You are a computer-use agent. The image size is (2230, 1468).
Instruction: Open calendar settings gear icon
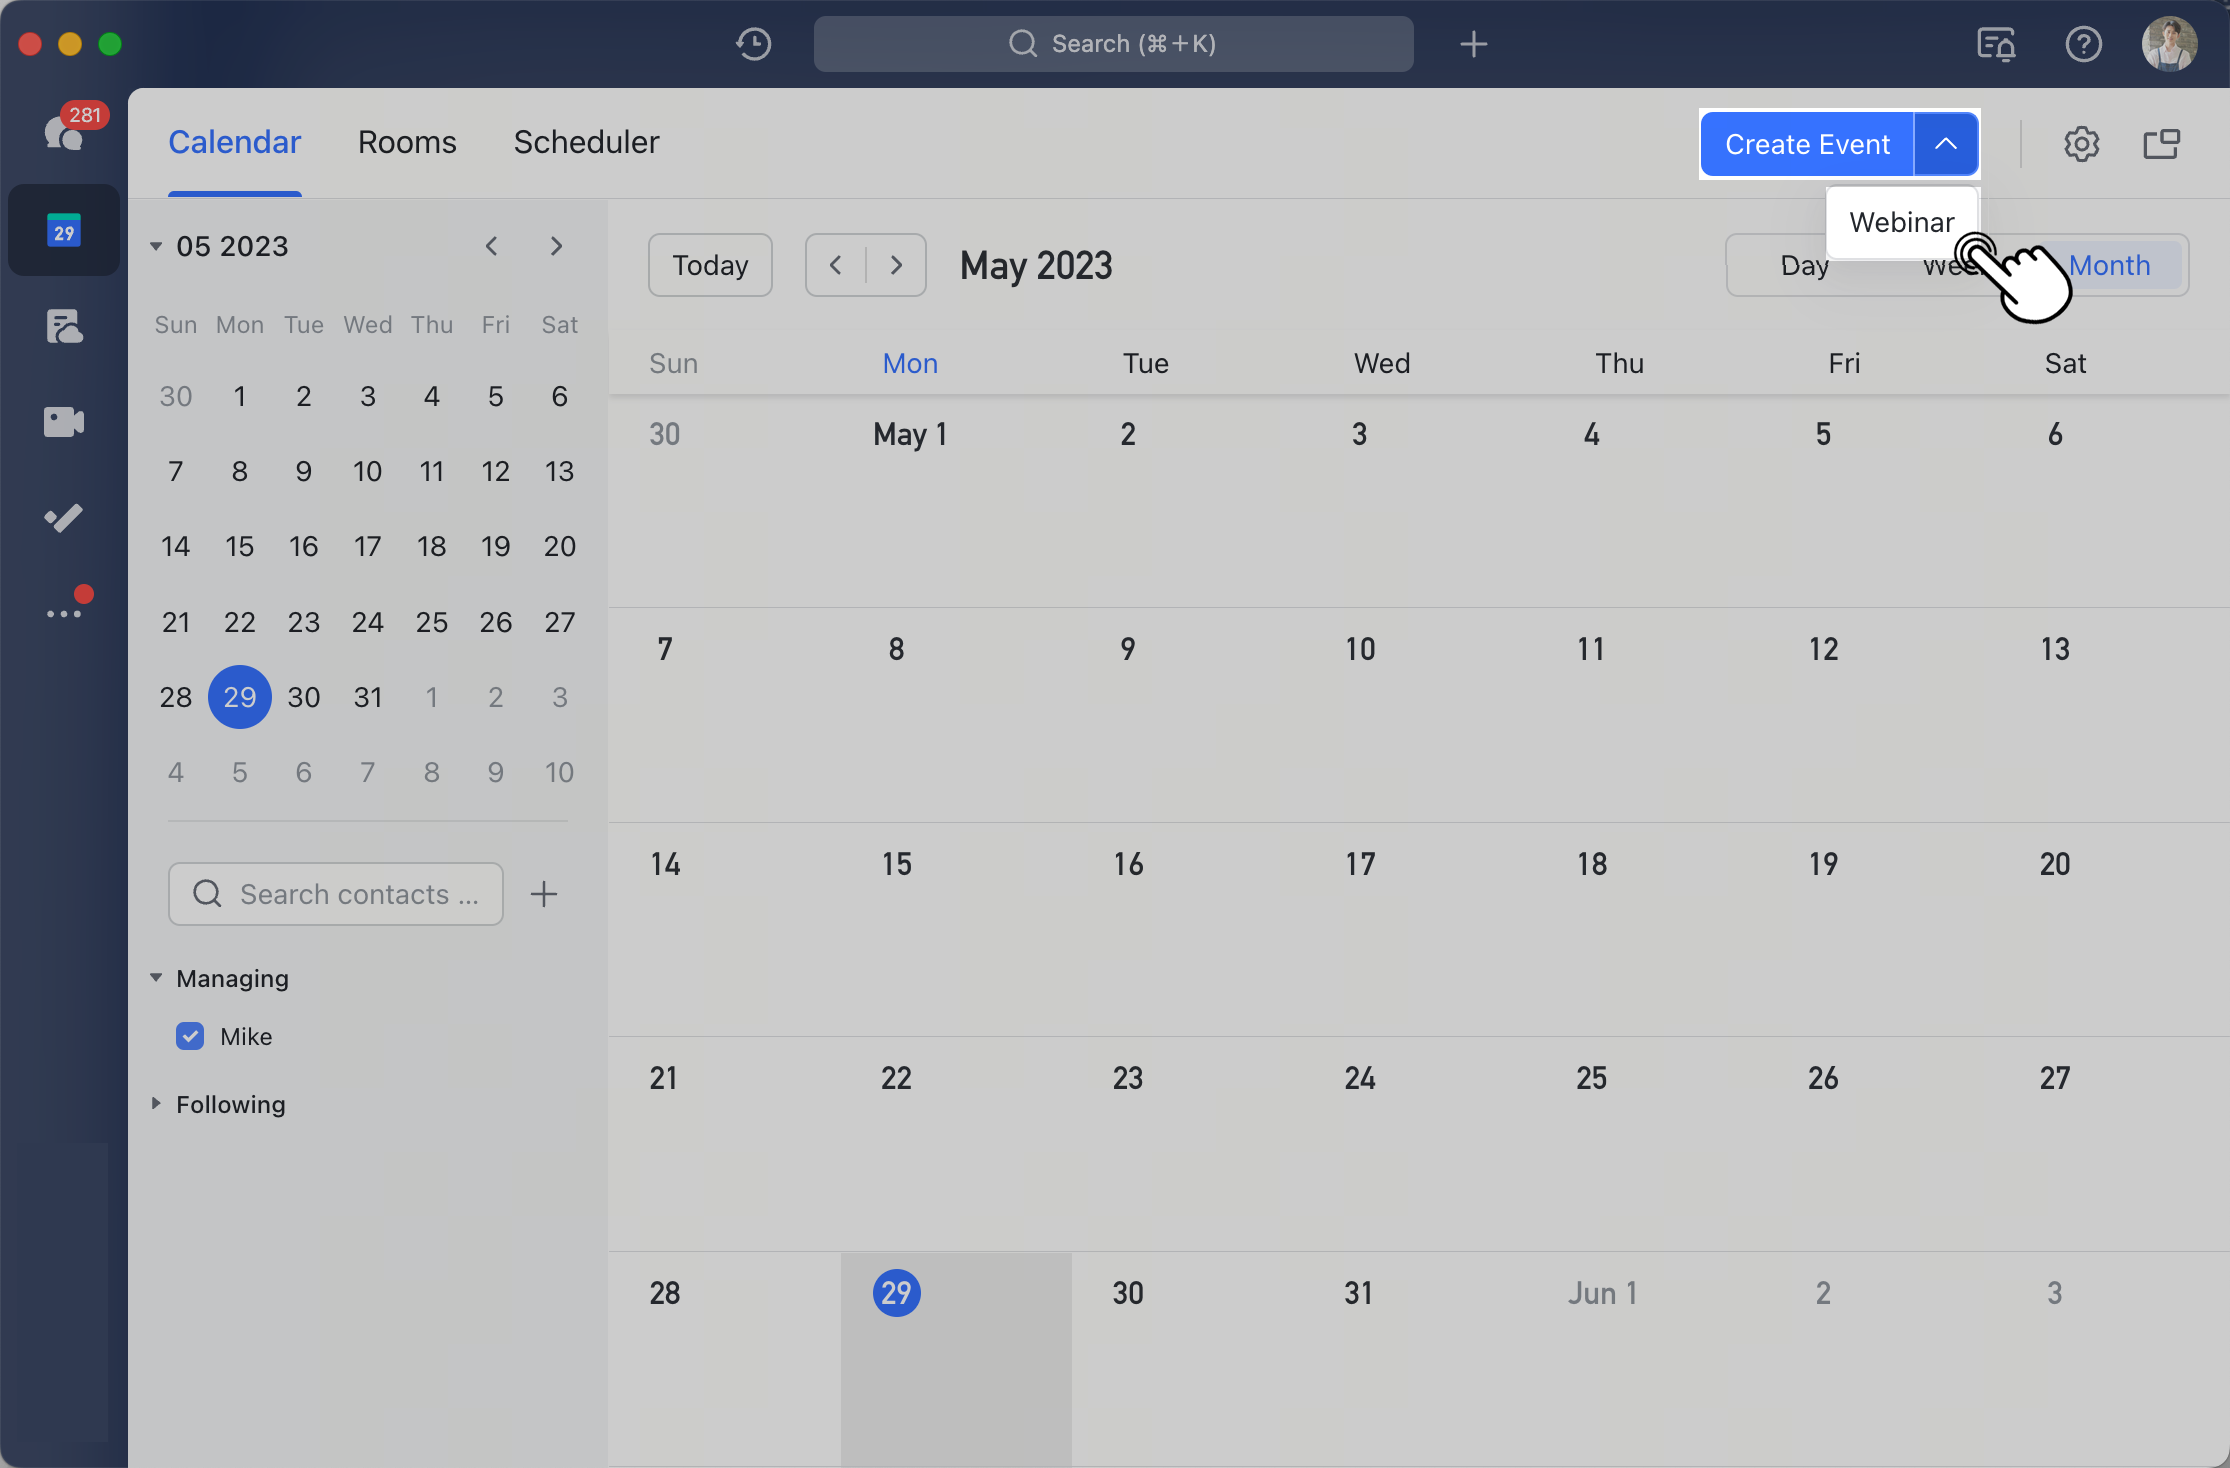2081,143
